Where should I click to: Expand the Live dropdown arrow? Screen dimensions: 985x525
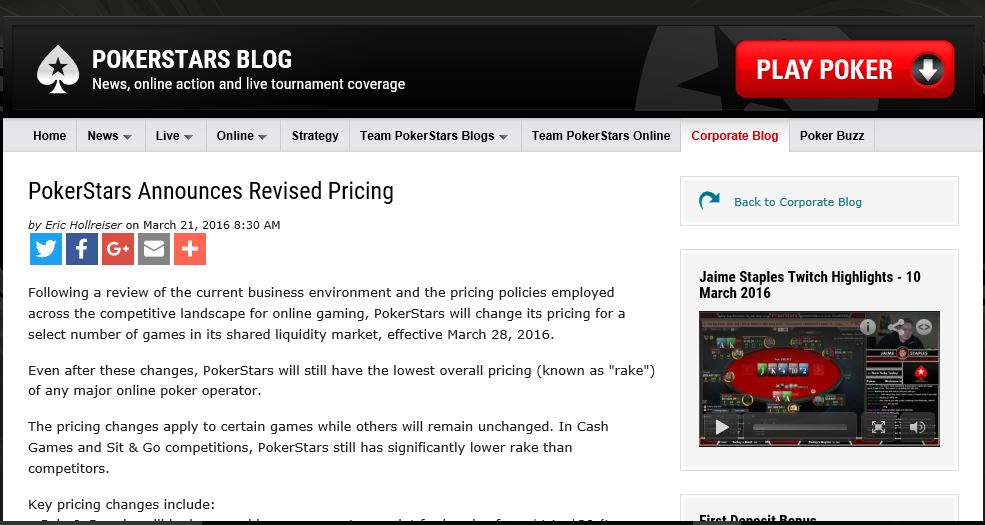(188, 137)
